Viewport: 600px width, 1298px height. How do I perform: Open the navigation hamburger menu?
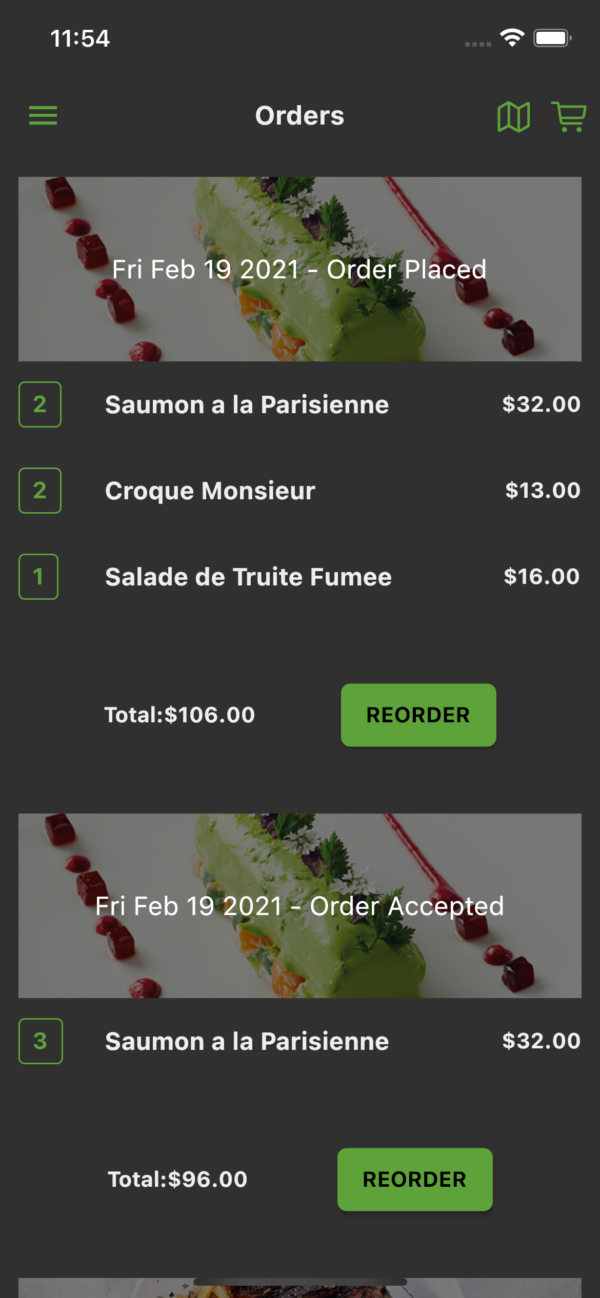pyautogui.click(x=43, y=115)
